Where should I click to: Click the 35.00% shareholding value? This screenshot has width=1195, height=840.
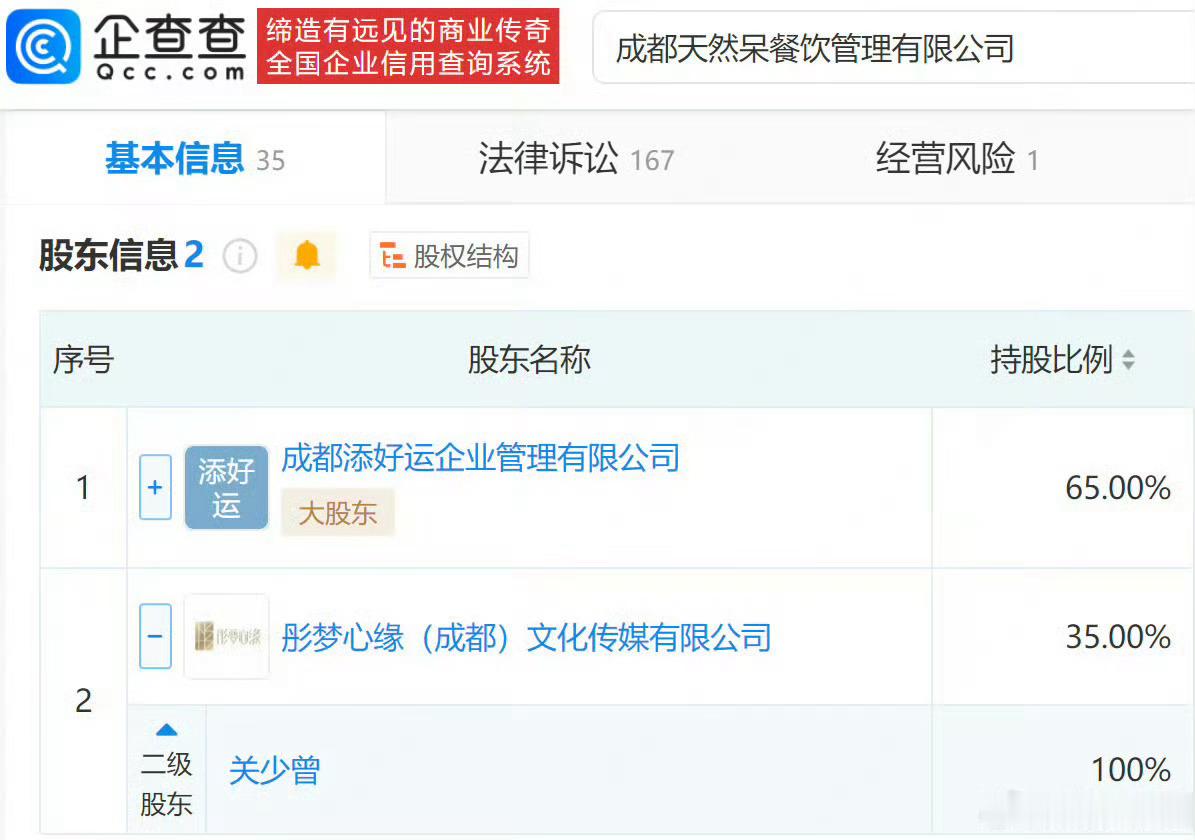[1118, 636]
